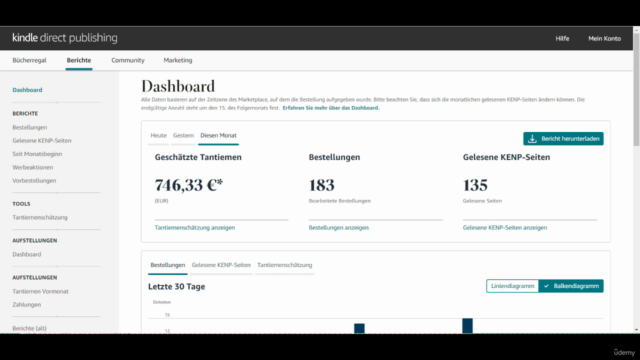Click the 746,33 € royalties value

[189, 185]
